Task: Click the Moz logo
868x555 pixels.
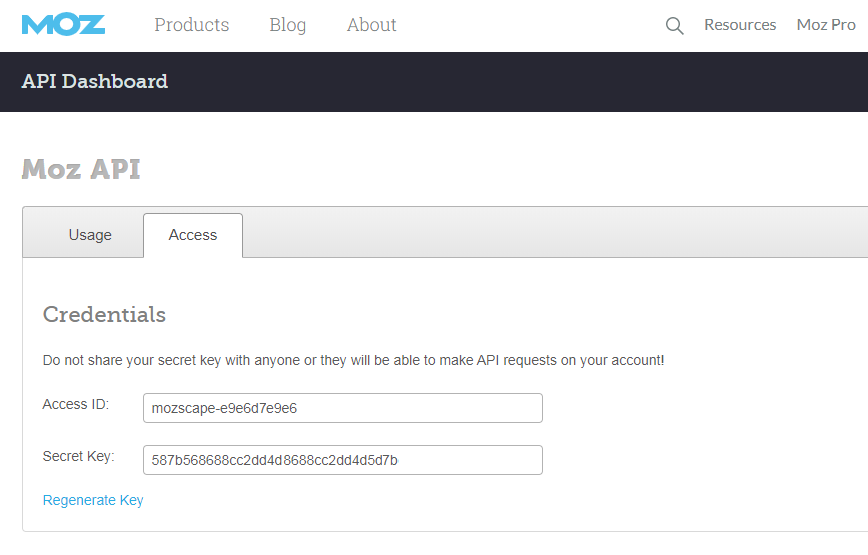Action: click(x=63, y=25)
